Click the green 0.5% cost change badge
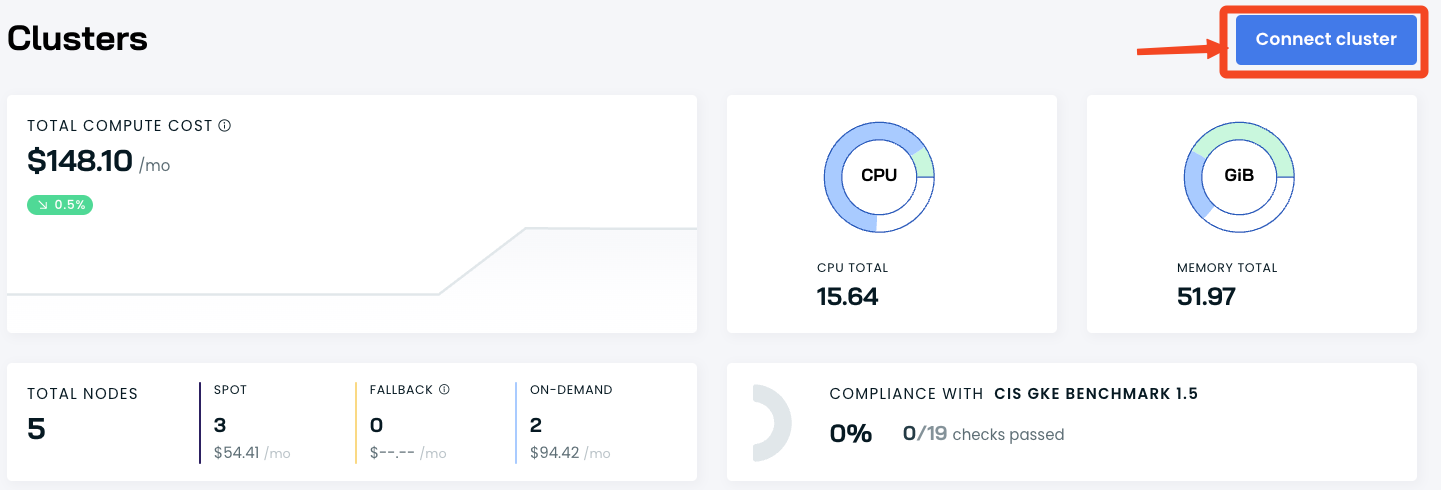 click(x=60, y=205)
